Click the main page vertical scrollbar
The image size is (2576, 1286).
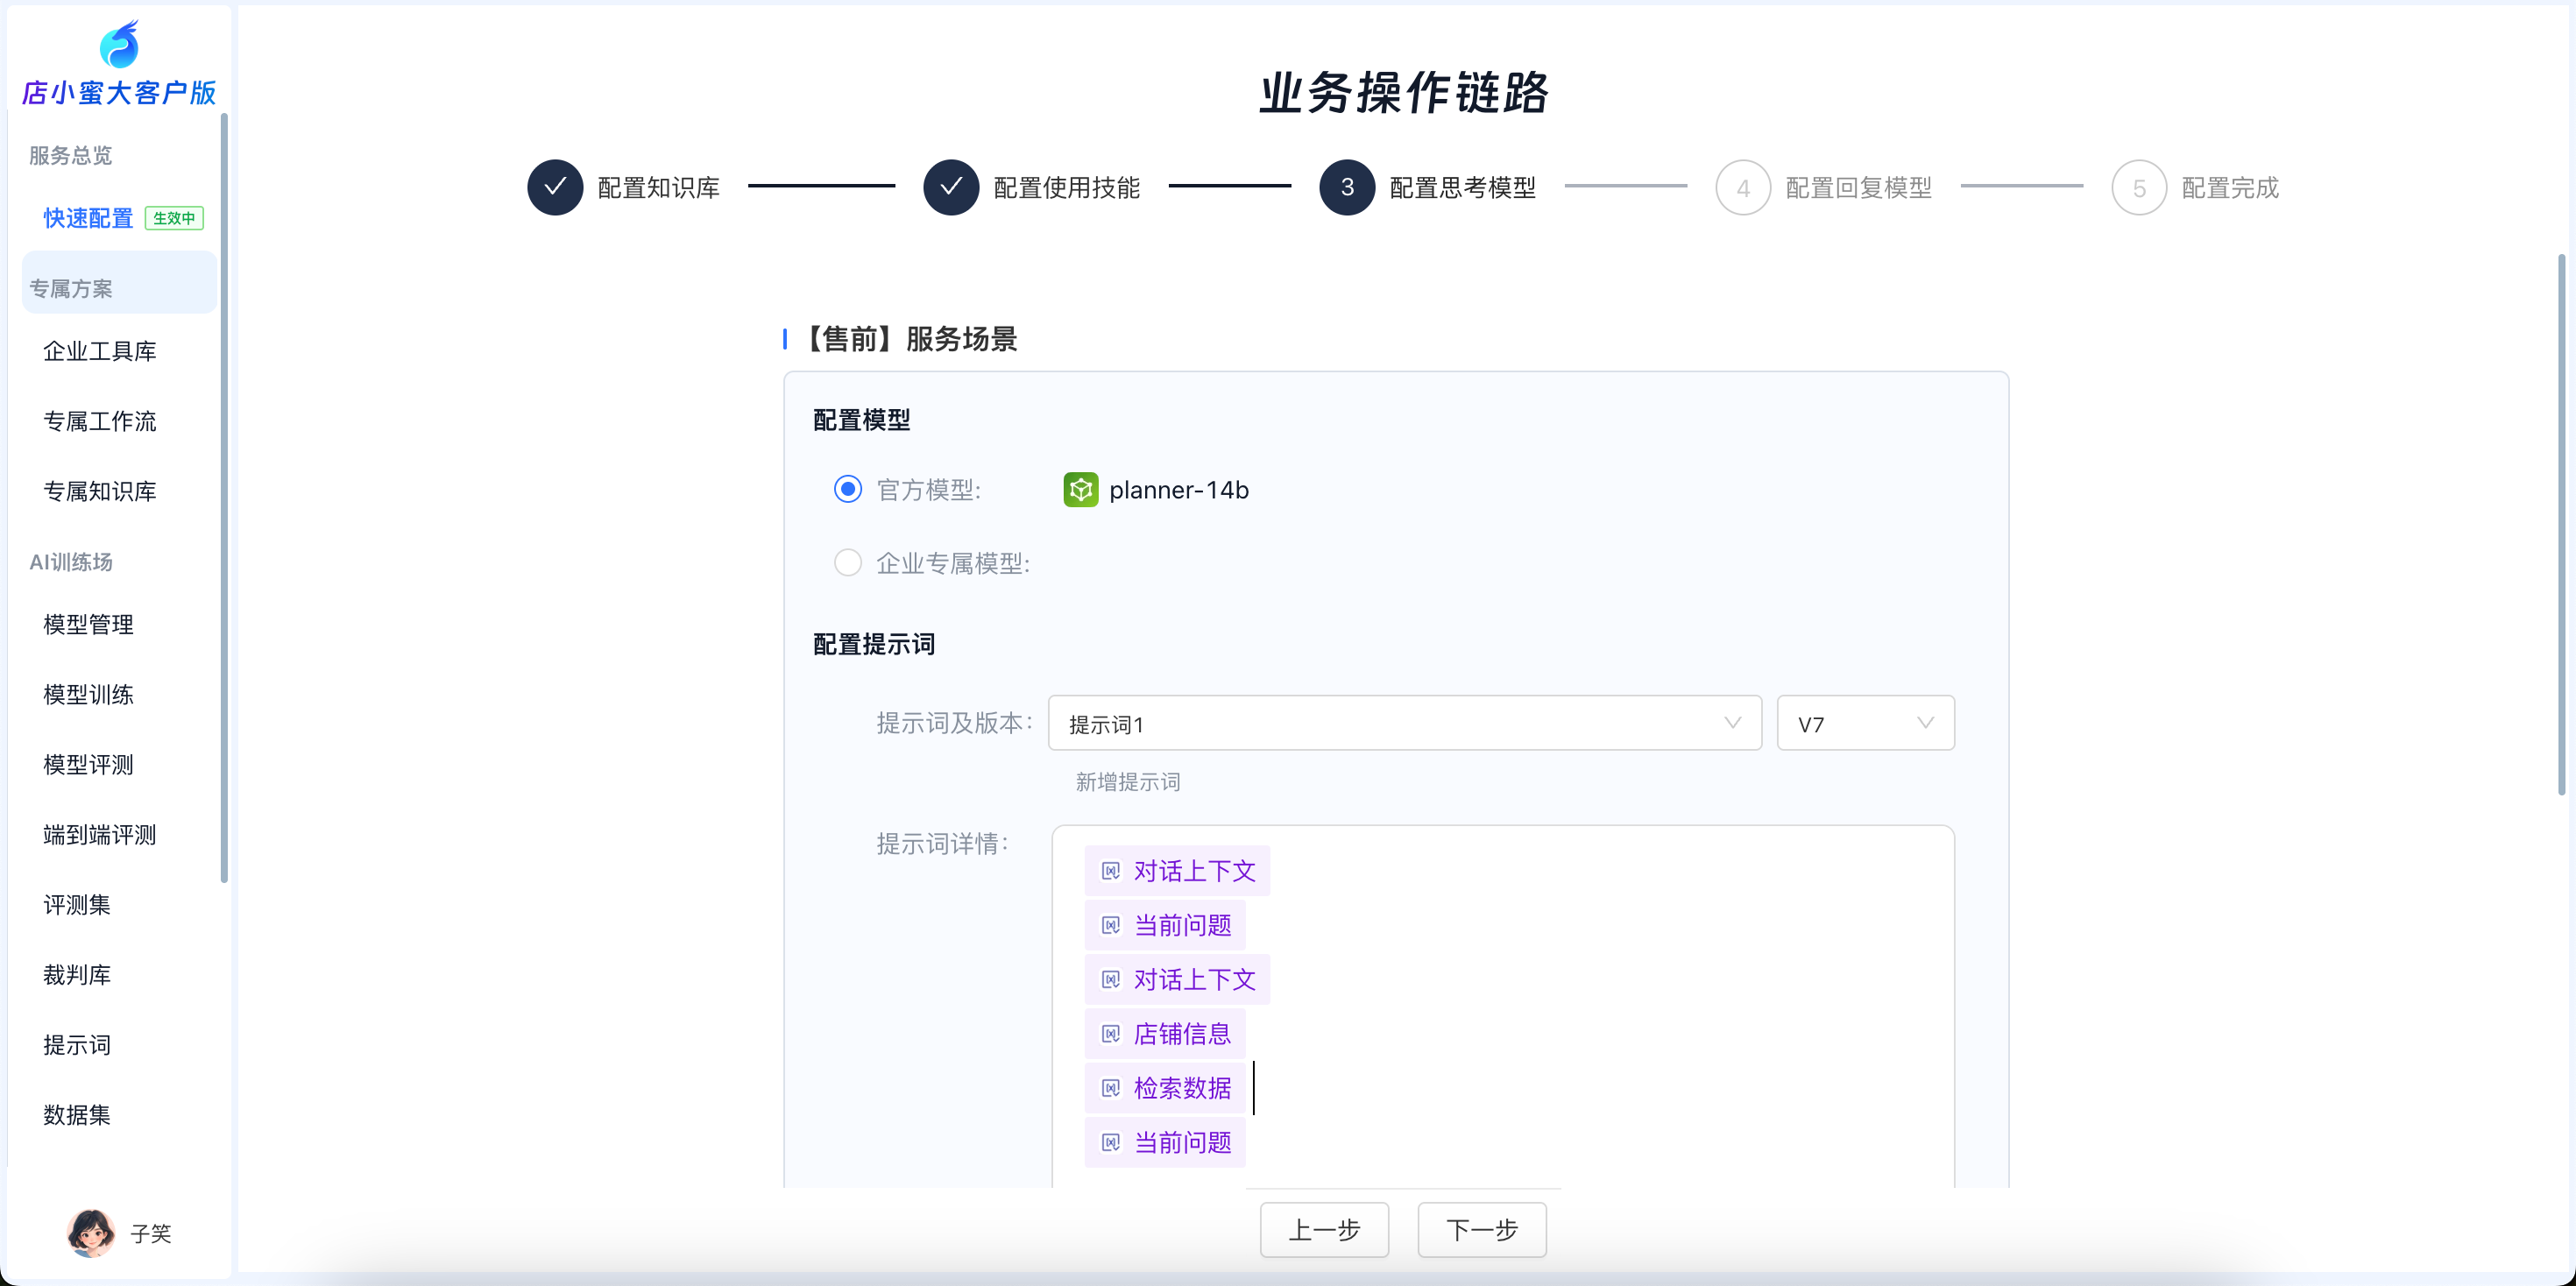click(x=2561, y=525)
